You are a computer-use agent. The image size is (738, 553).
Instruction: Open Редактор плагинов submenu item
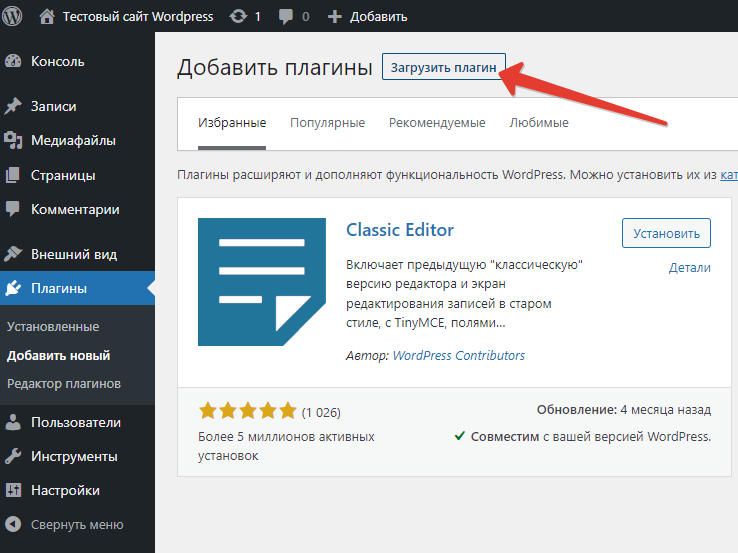(x=64, y=384)
